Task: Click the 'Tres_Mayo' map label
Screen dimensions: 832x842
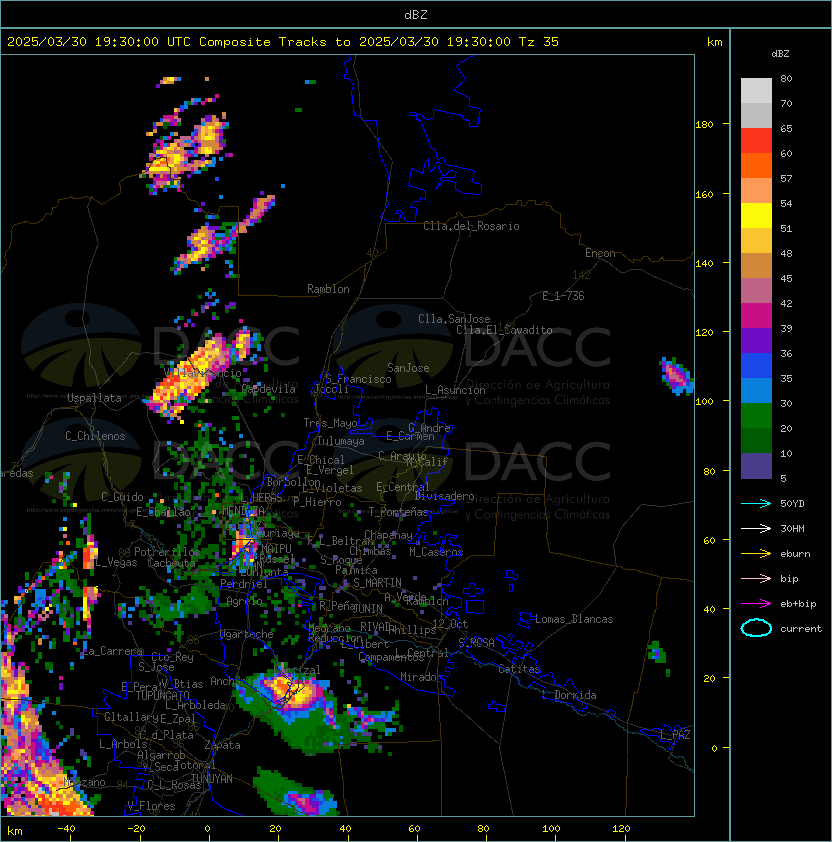Action: [330, 423]
